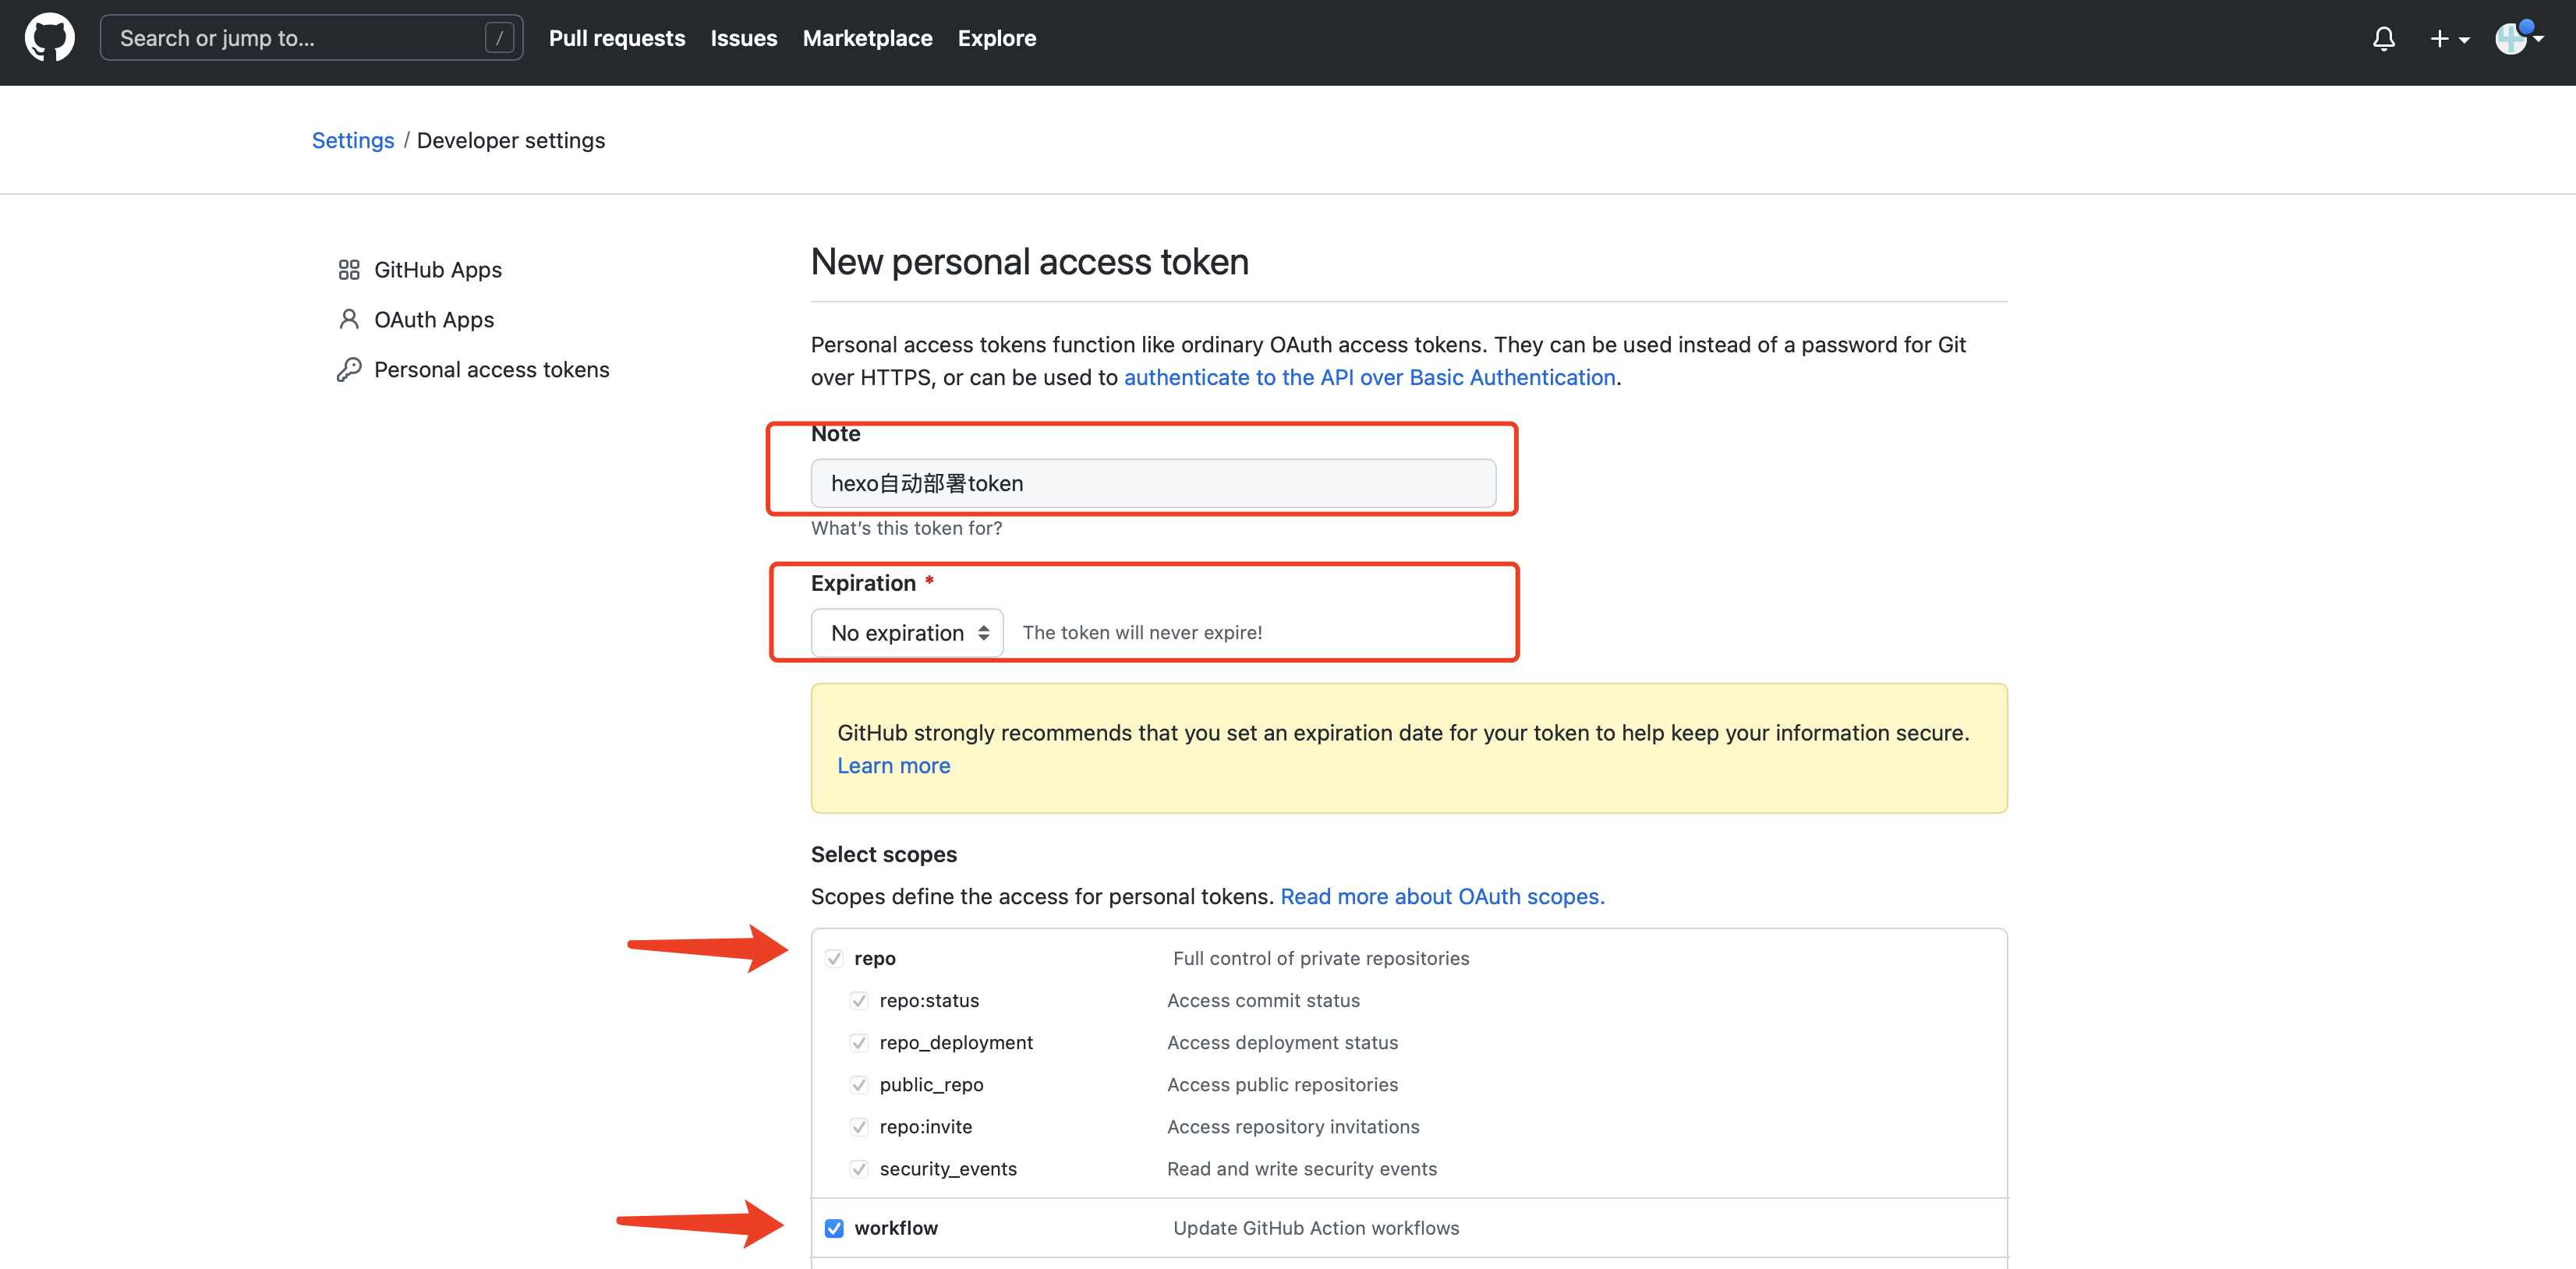The height and width of the screenshot is (1269, 2576).
Task: Click the GitHub Octocat logo
Action: click(49, 38)
